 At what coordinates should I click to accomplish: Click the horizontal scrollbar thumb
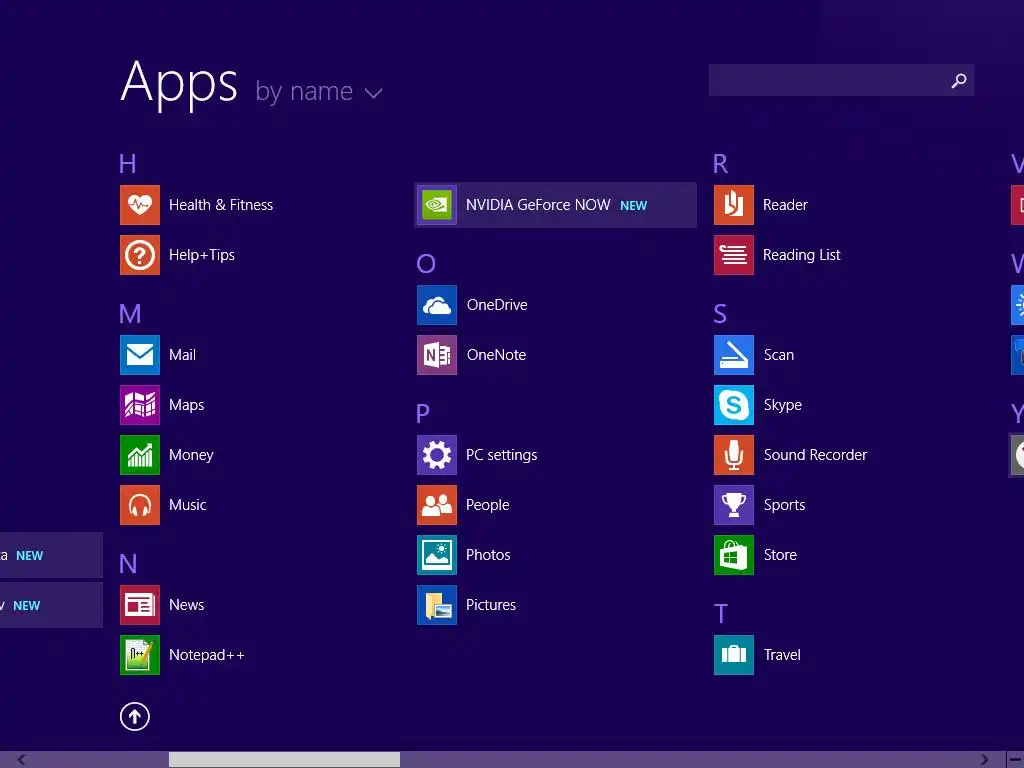pos(284,760)
